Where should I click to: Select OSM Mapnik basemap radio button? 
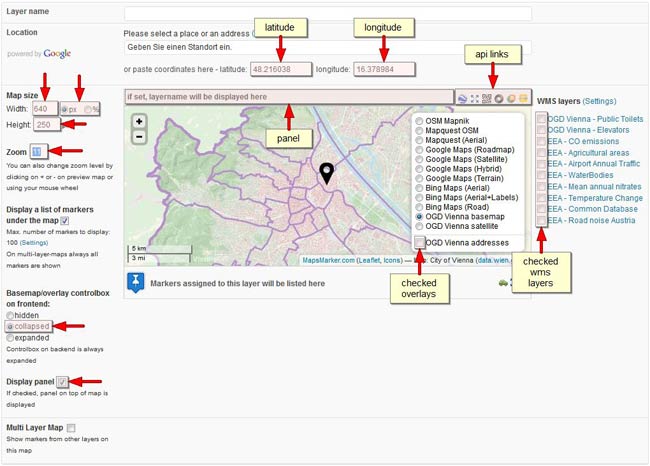(419, 121)
